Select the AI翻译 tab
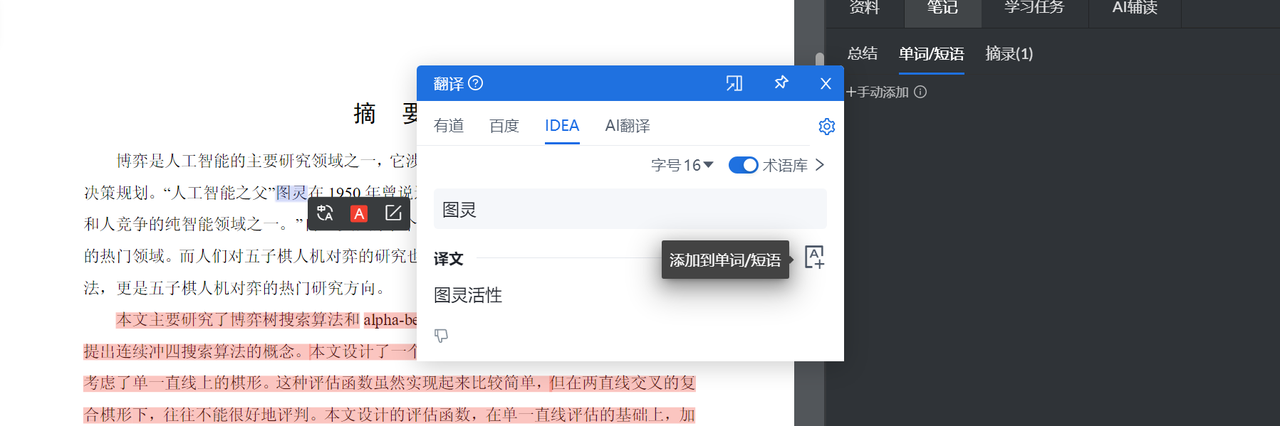Image resolution: width=1280 pixels, height=426 pixels. point(627,126)
